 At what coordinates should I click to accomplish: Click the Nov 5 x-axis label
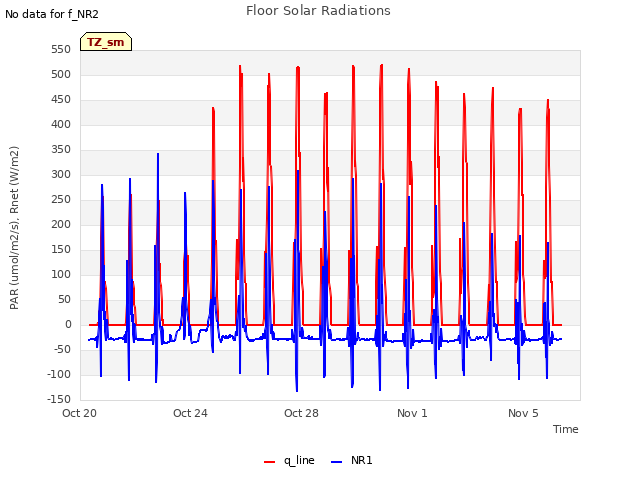[523, 413]
